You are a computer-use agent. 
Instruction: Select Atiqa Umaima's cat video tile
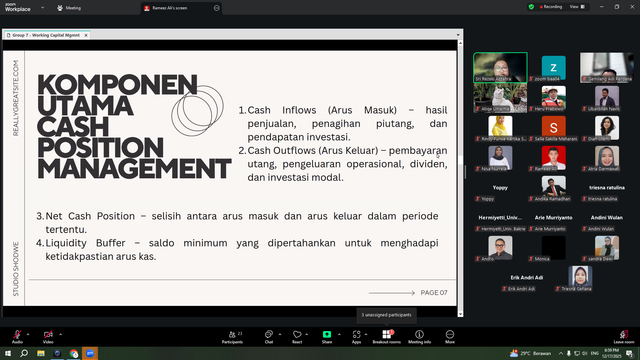pos(500,98)
